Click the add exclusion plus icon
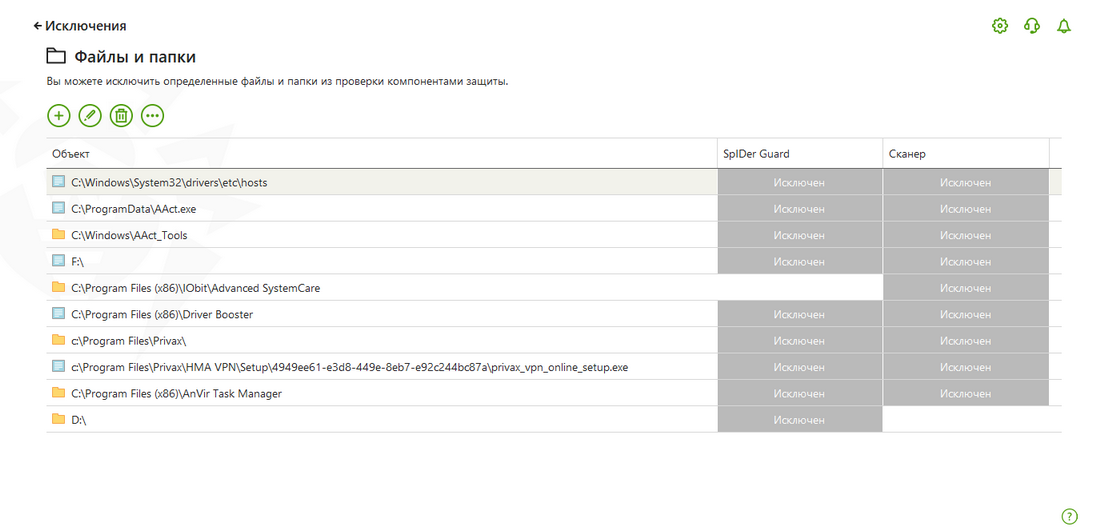The height and width of the screenshot is (531, 1093). pyautogui.click(x=59, y=116)
